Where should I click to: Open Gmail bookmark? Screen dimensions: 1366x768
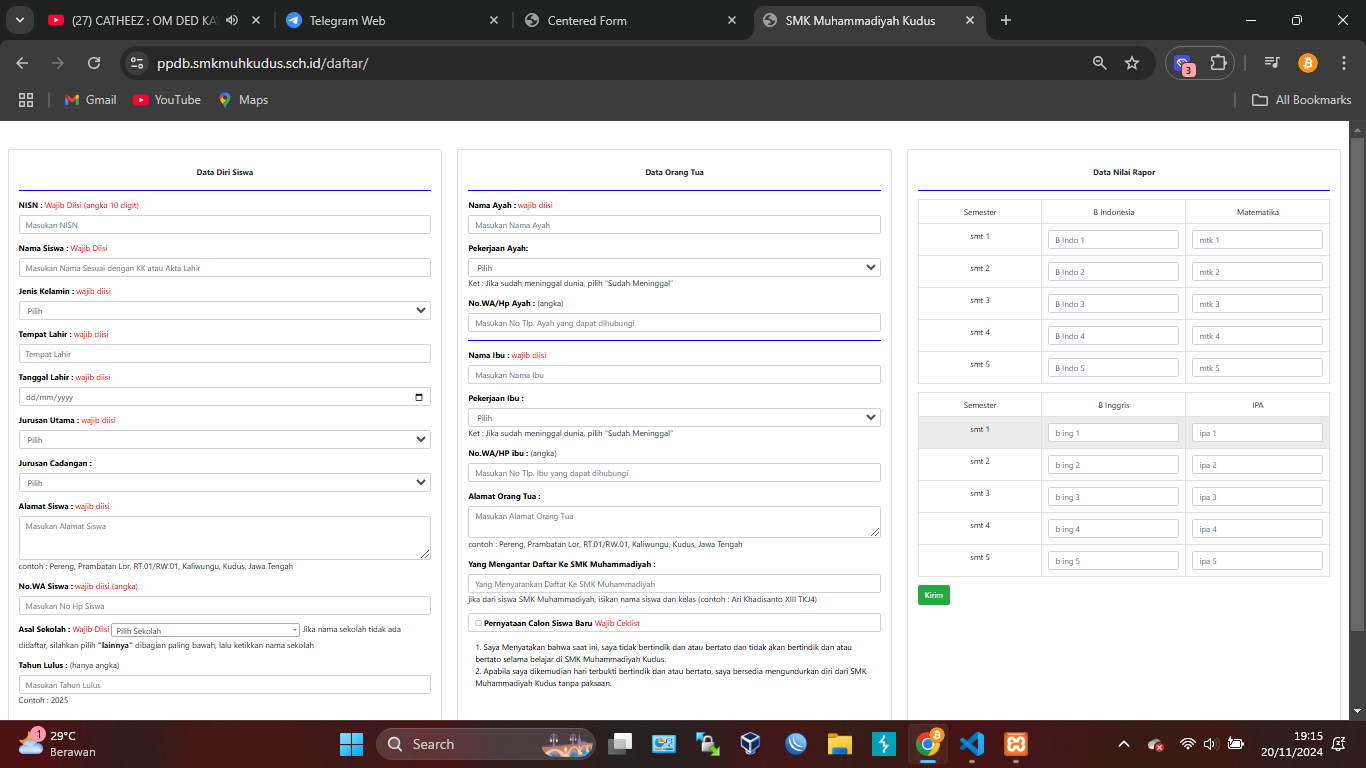tap(90, 100)
